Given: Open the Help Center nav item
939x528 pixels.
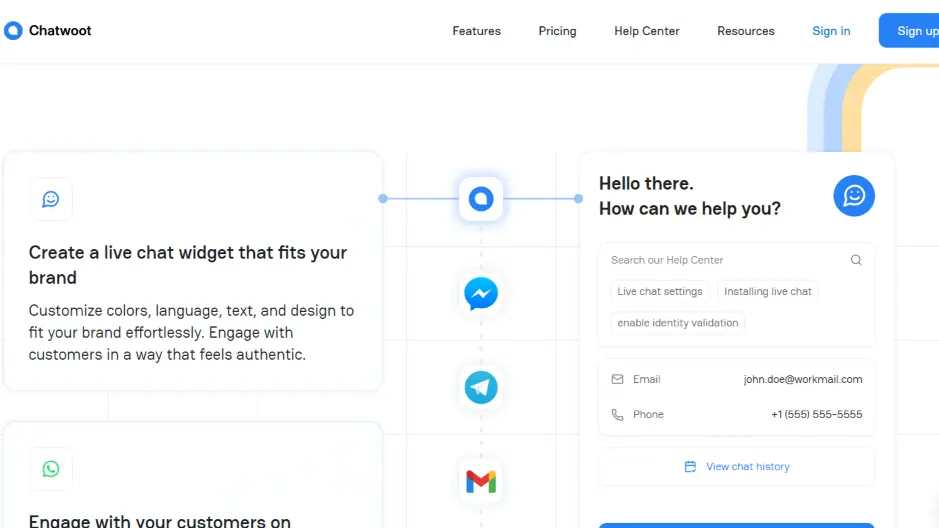Looking at the screenshot, I should click(x=647, y=31).
